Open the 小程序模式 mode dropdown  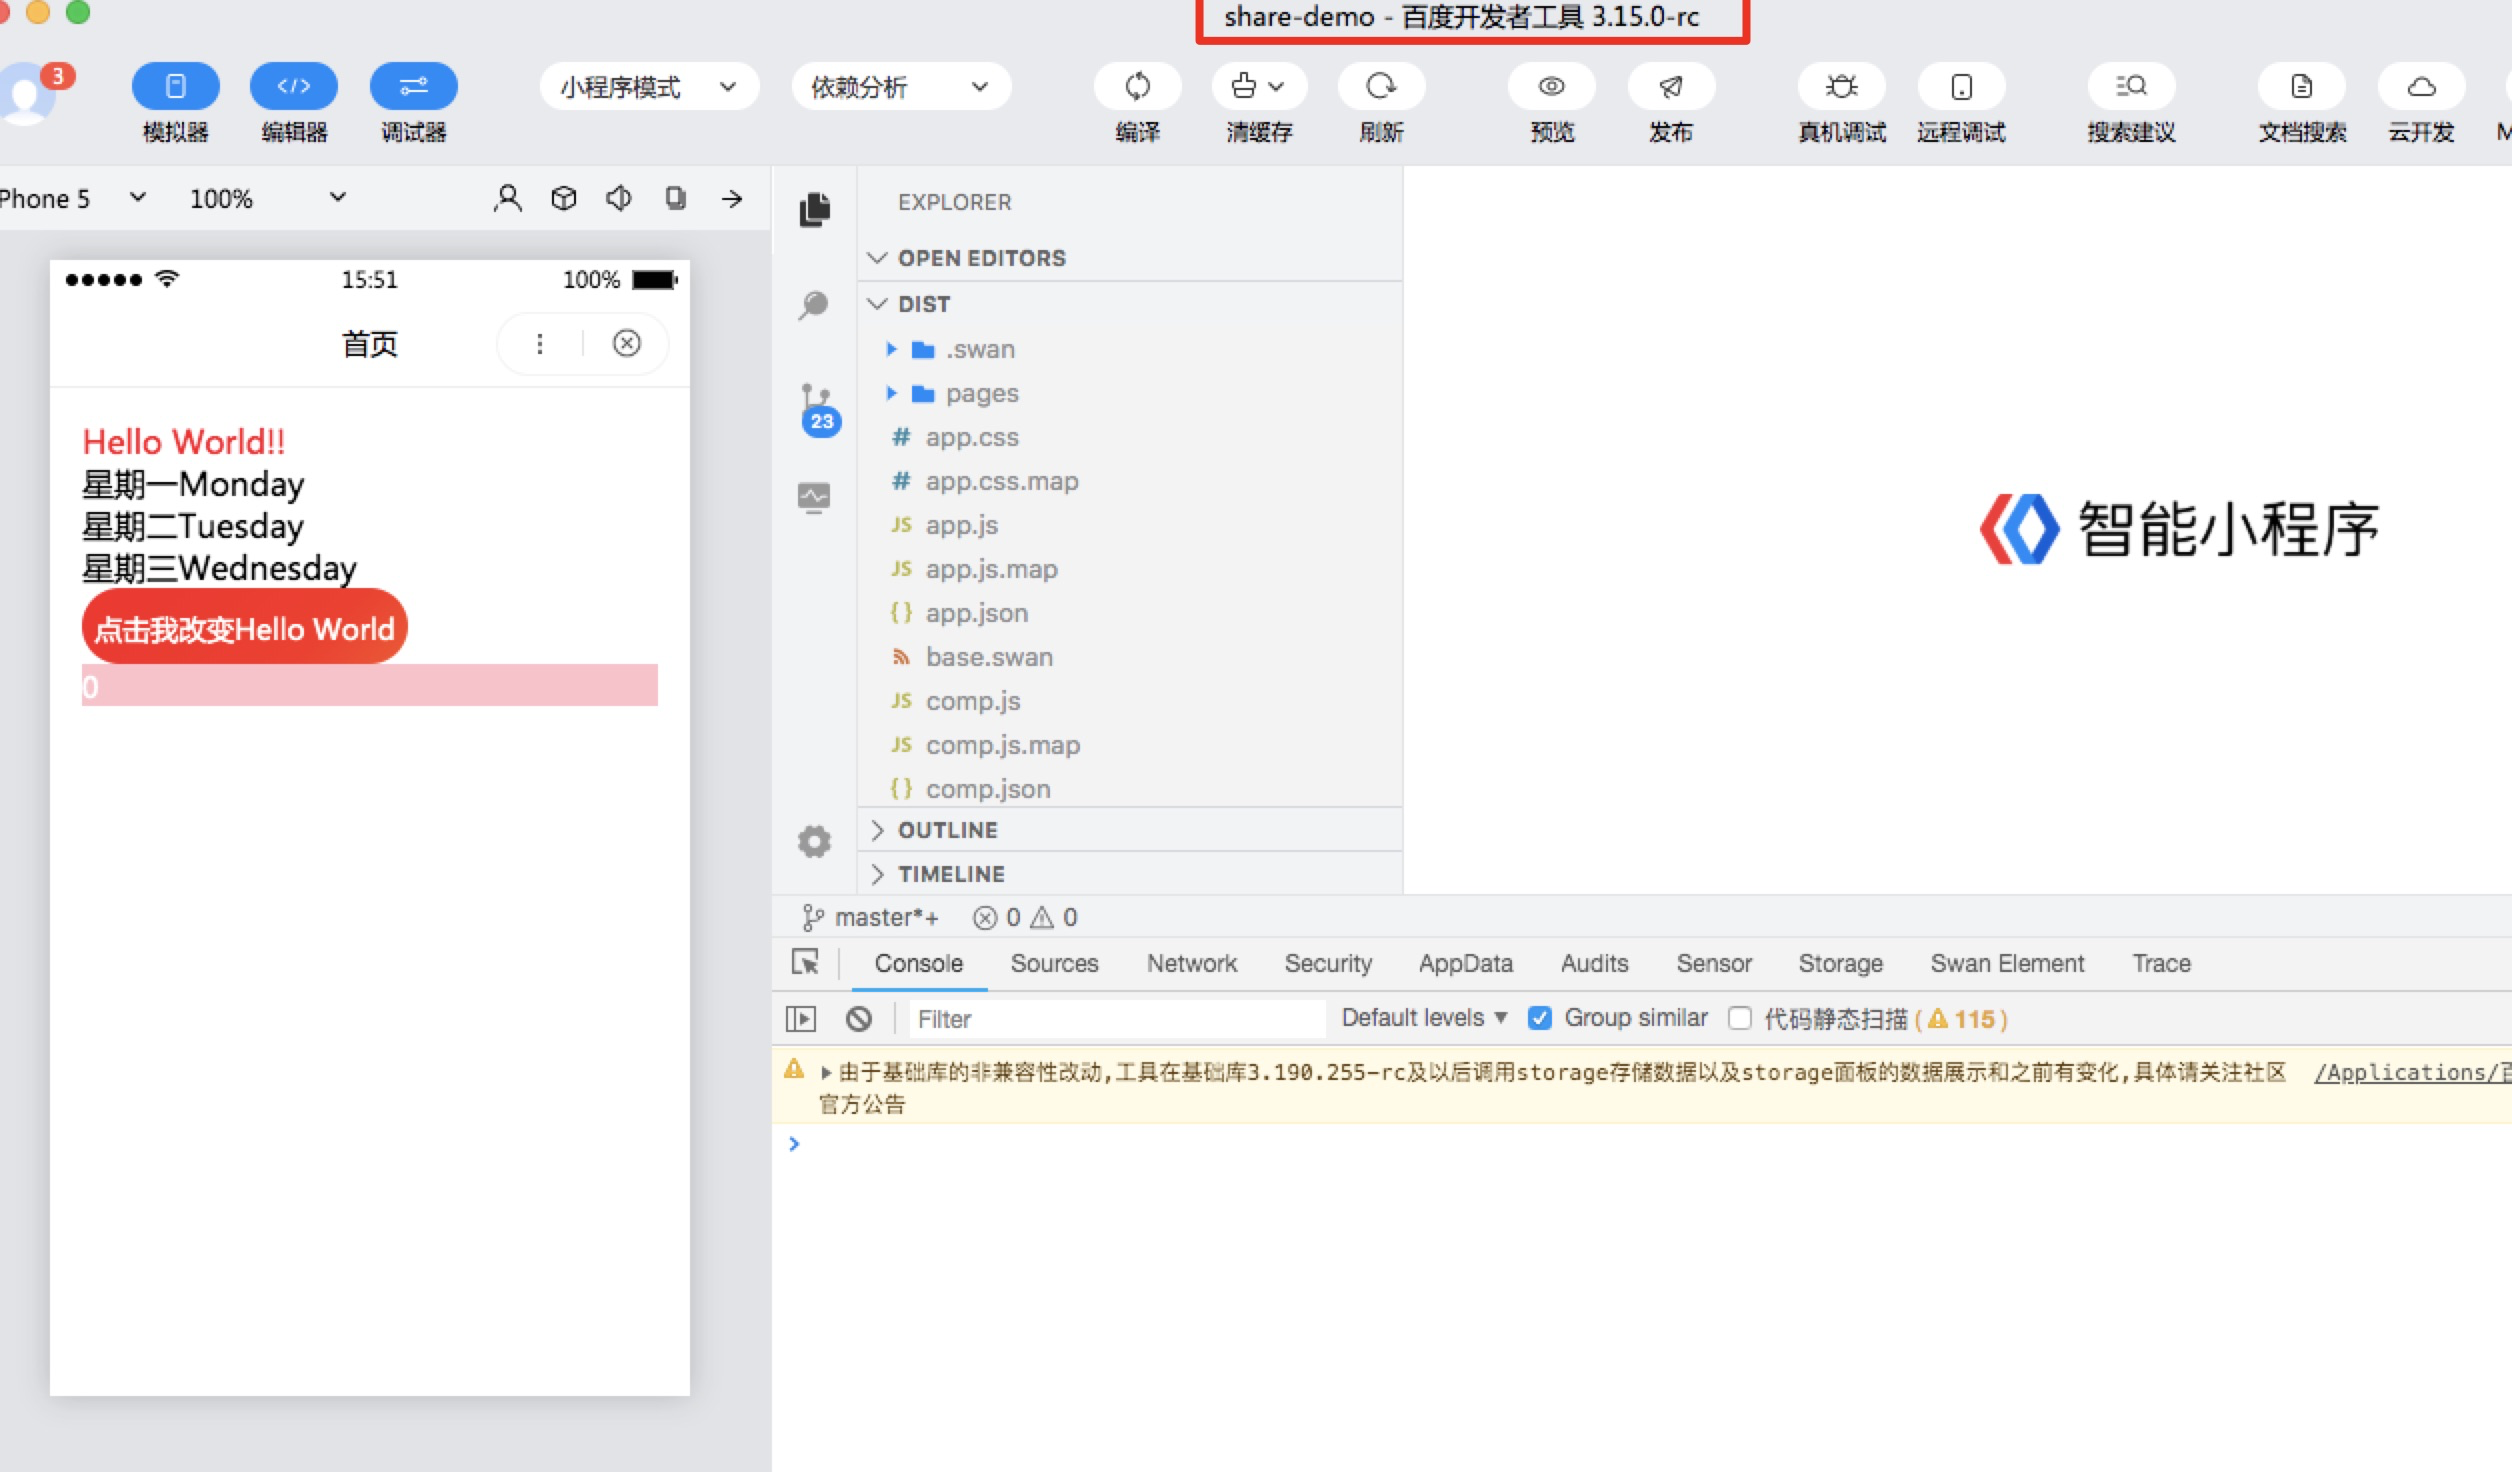(649, 87)
